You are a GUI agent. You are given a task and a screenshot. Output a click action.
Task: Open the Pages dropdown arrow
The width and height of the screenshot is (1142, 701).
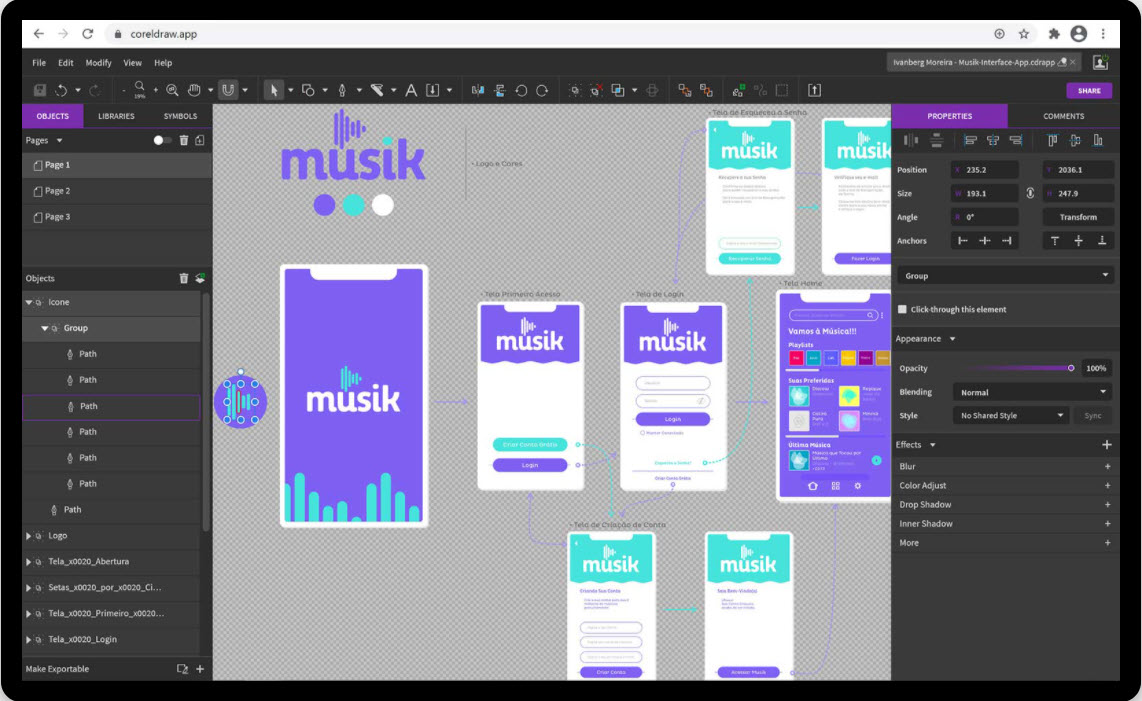(60, 141)
